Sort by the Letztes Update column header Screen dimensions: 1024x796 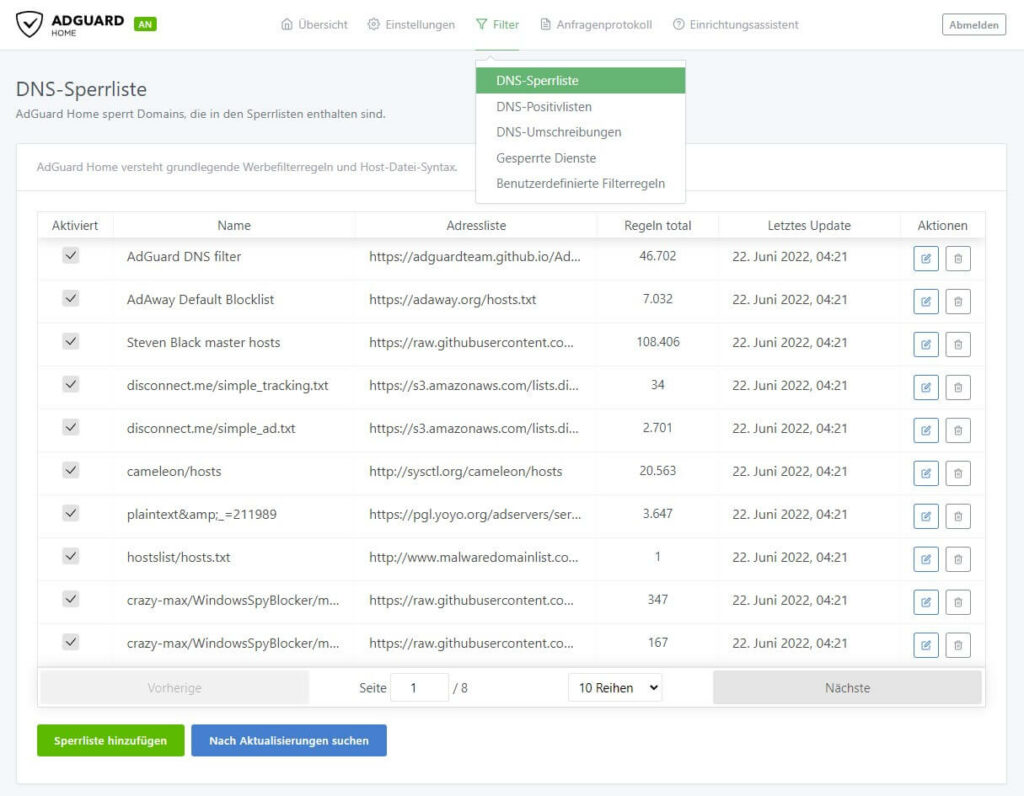point(809,225)
